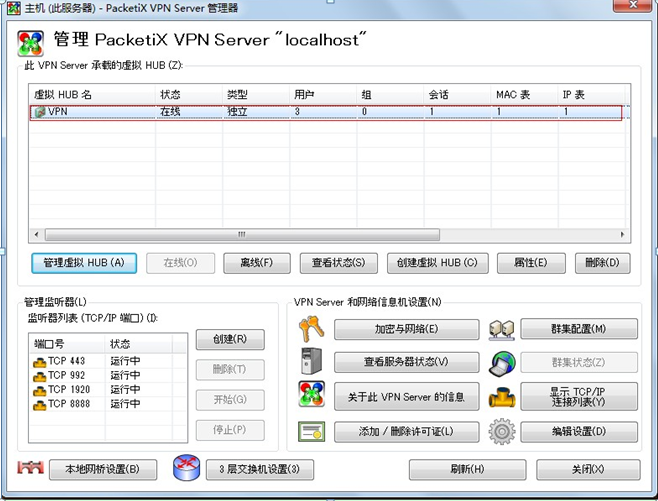Take the hub offline with 离线(F)

[x=256, y=263]
